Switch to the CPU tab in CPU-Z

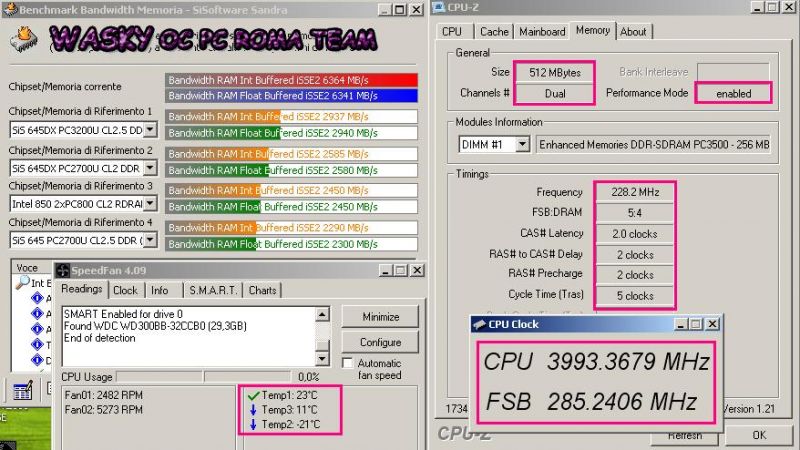[x=452, y=32]
